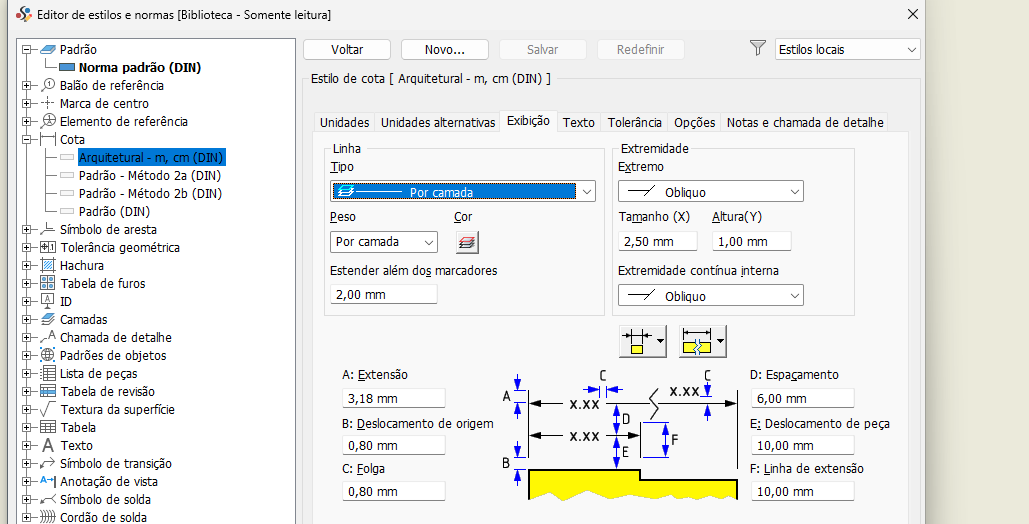Click the Símbolo de transição icon
This screenshot has height=524, width=1029.
[x=48, y=463]
